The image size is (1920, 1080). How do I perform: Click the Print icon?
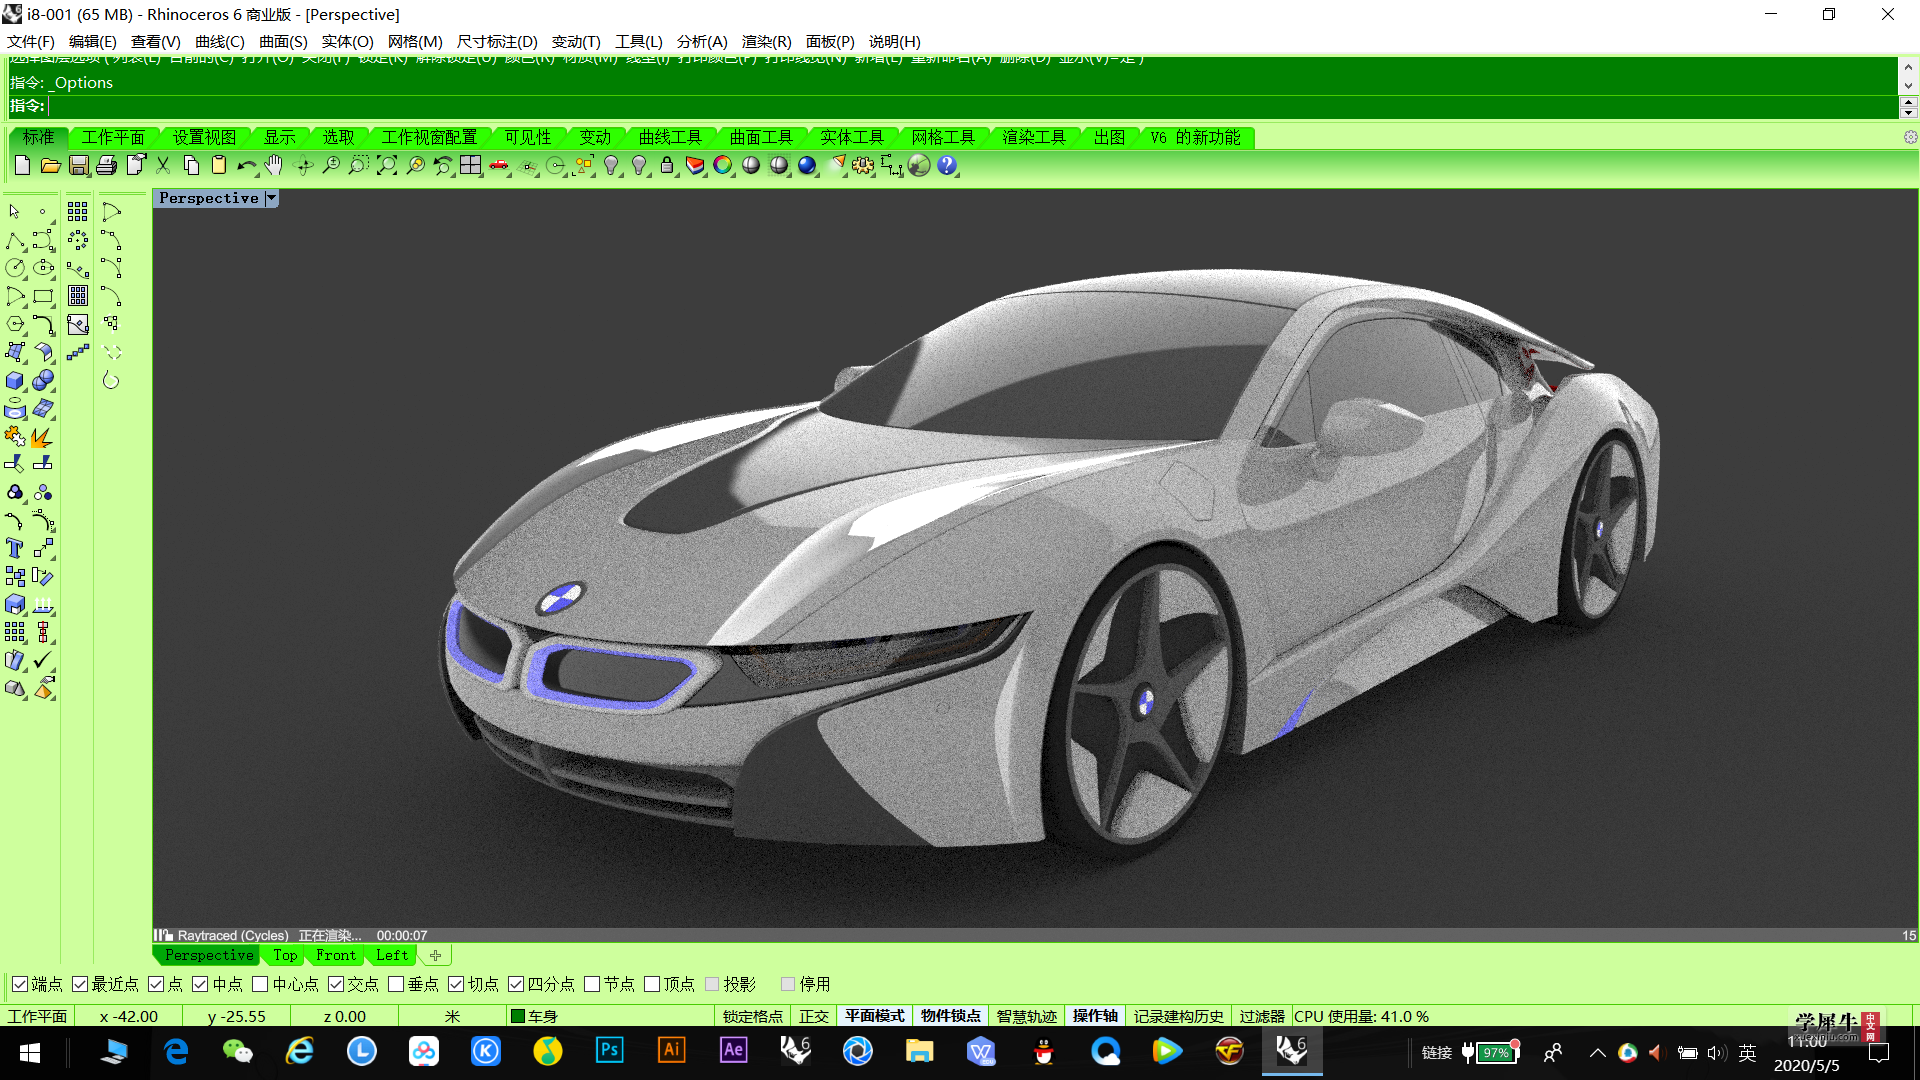click(106, 165)
